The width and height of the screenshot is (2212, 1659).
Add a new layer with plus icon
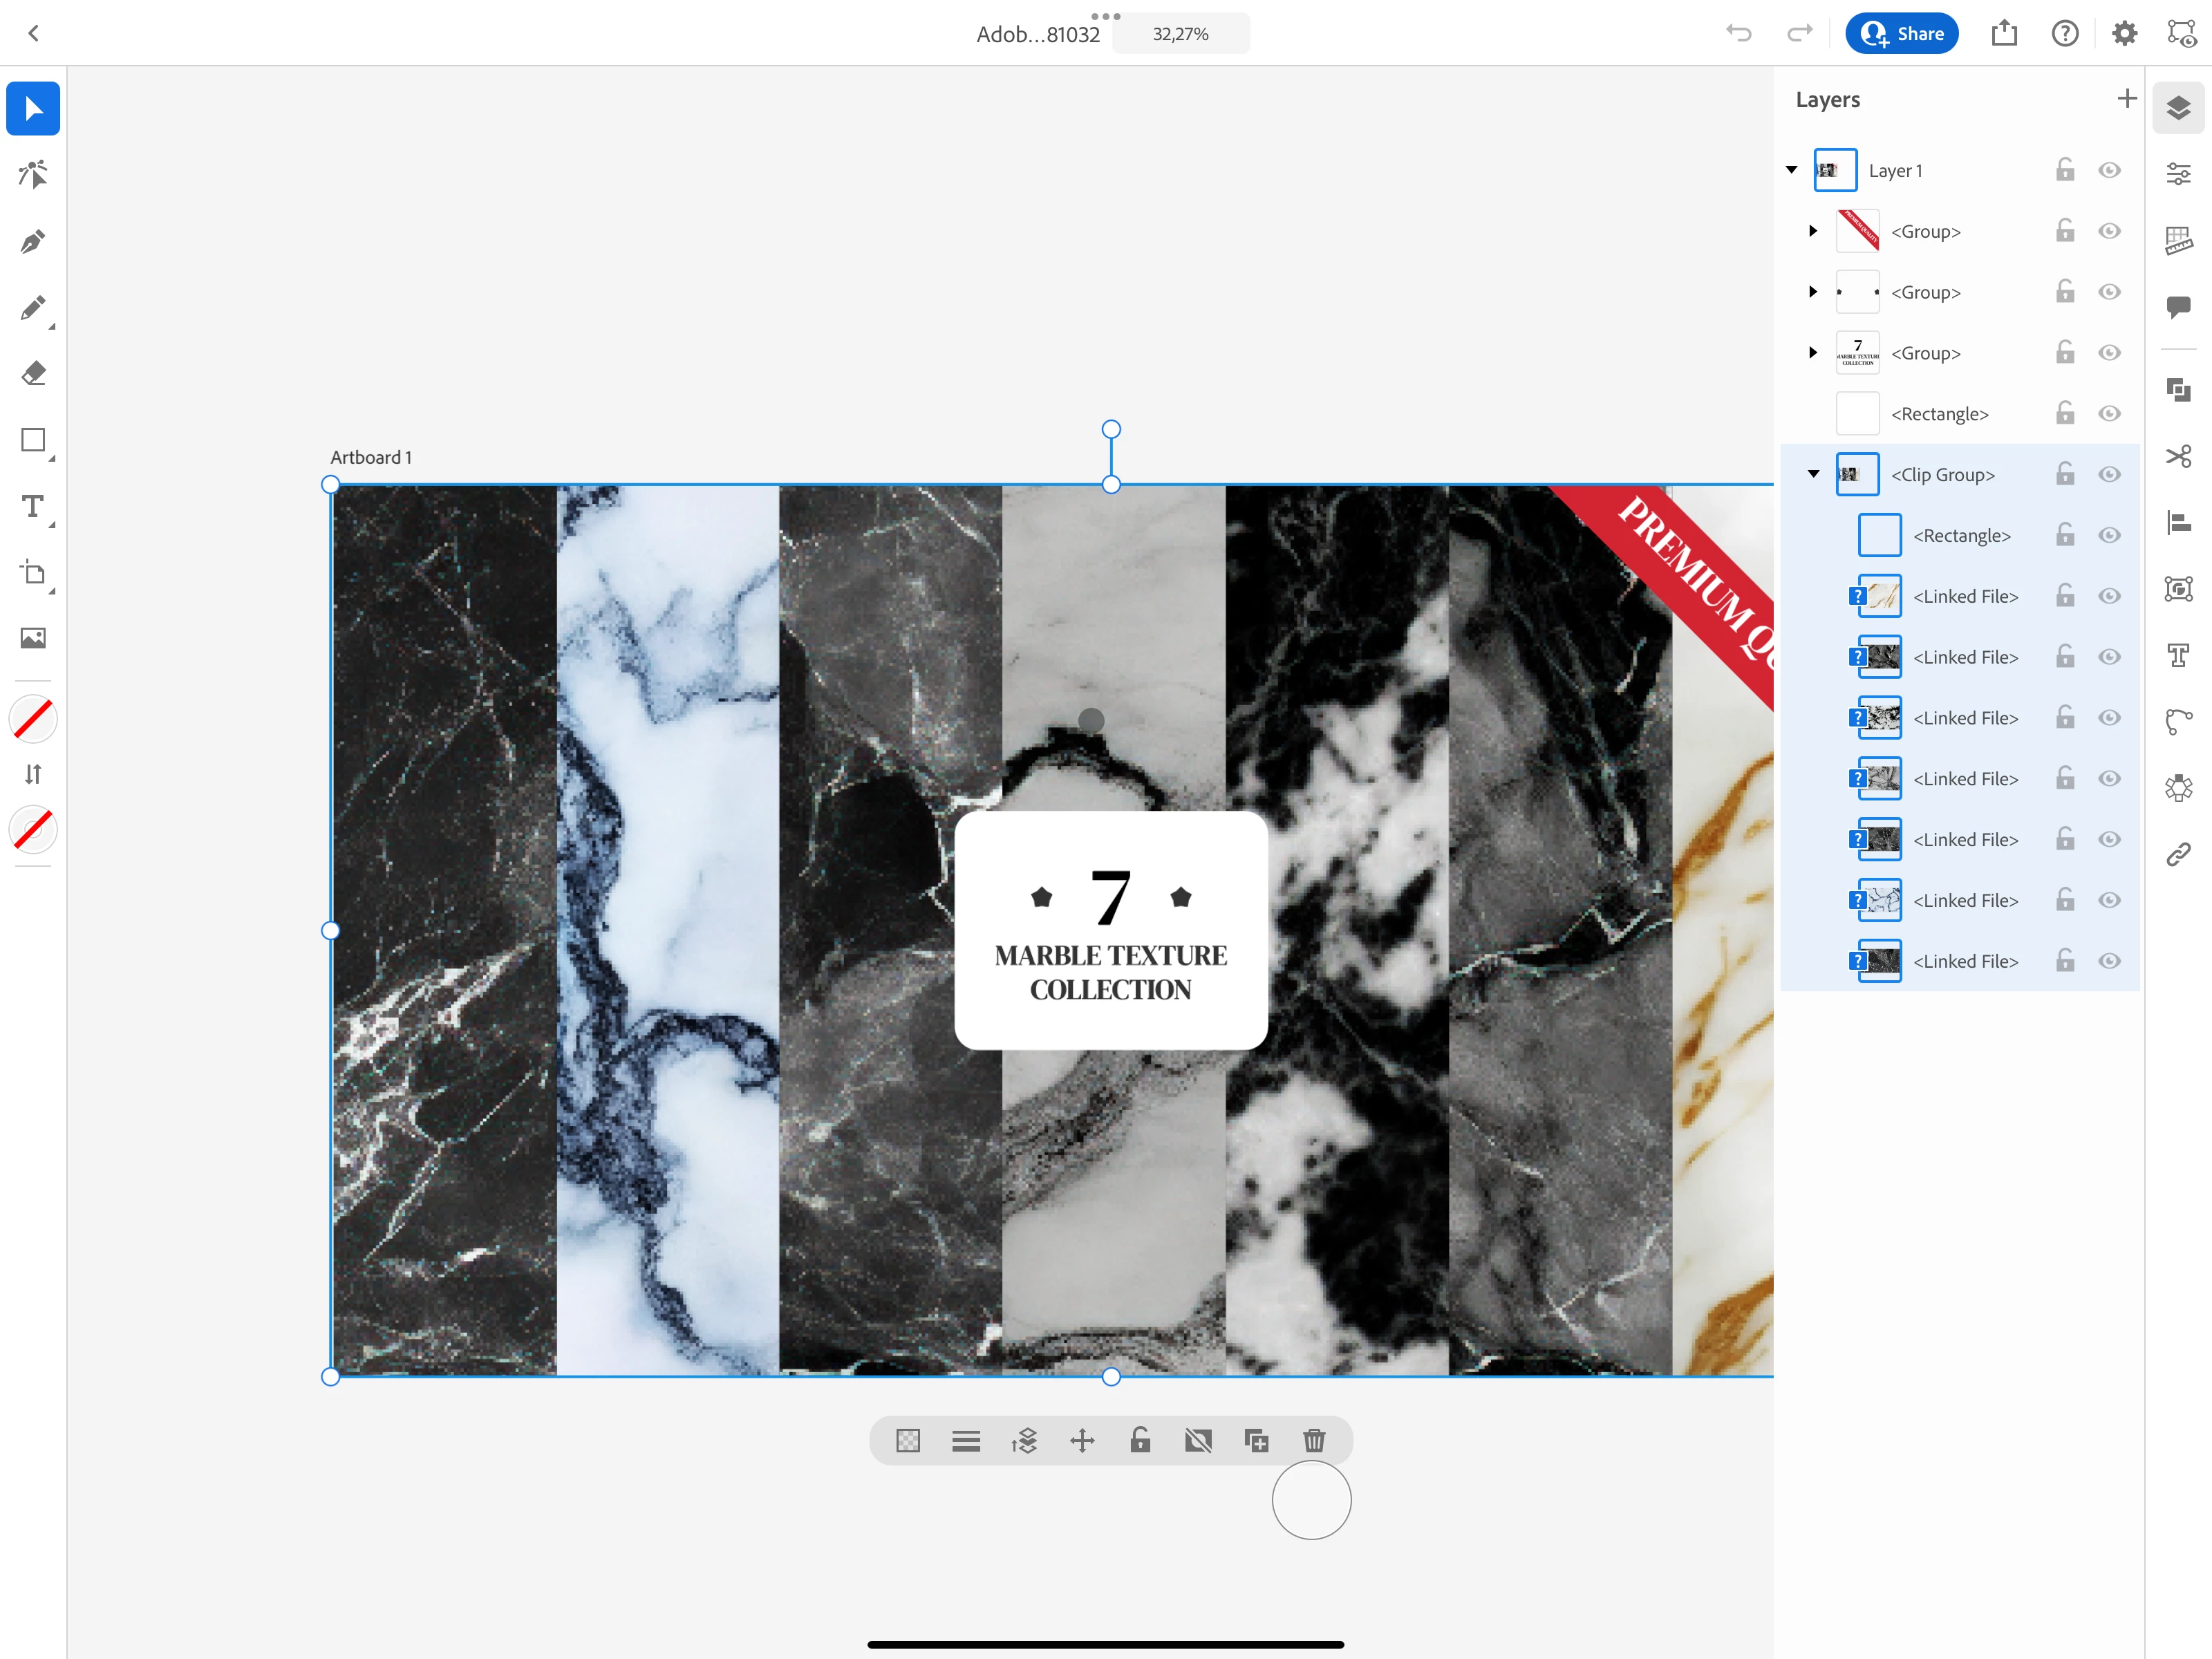click(2127, 98)
